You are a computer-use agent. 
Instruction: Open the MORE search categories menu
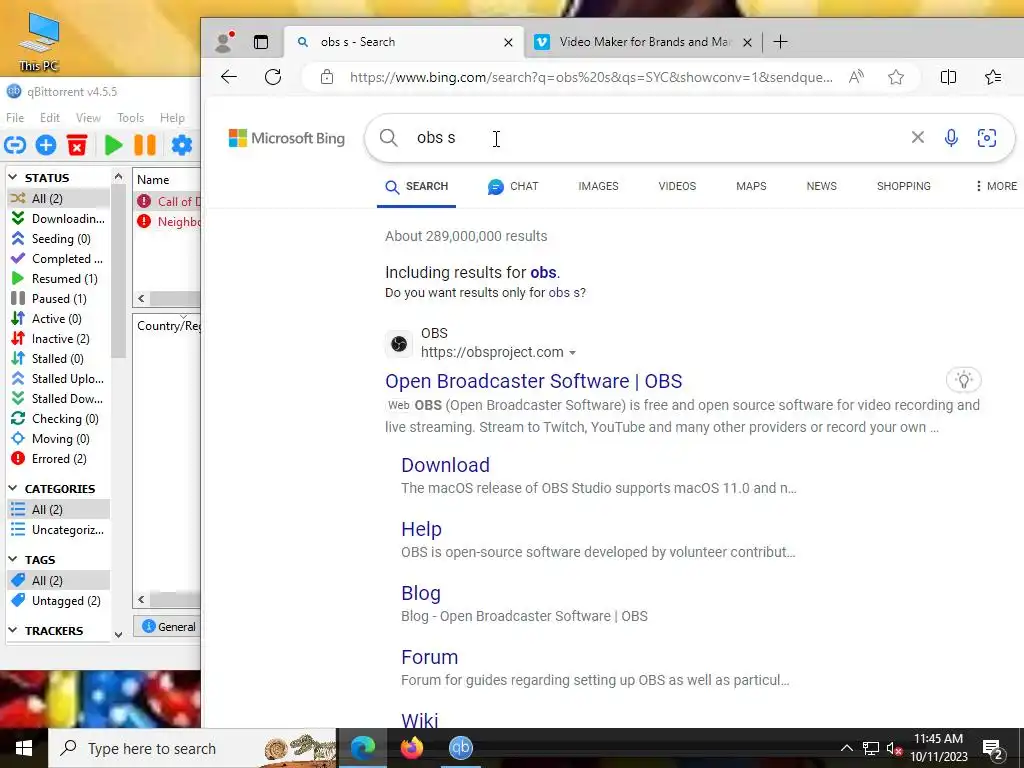point(996,186)
